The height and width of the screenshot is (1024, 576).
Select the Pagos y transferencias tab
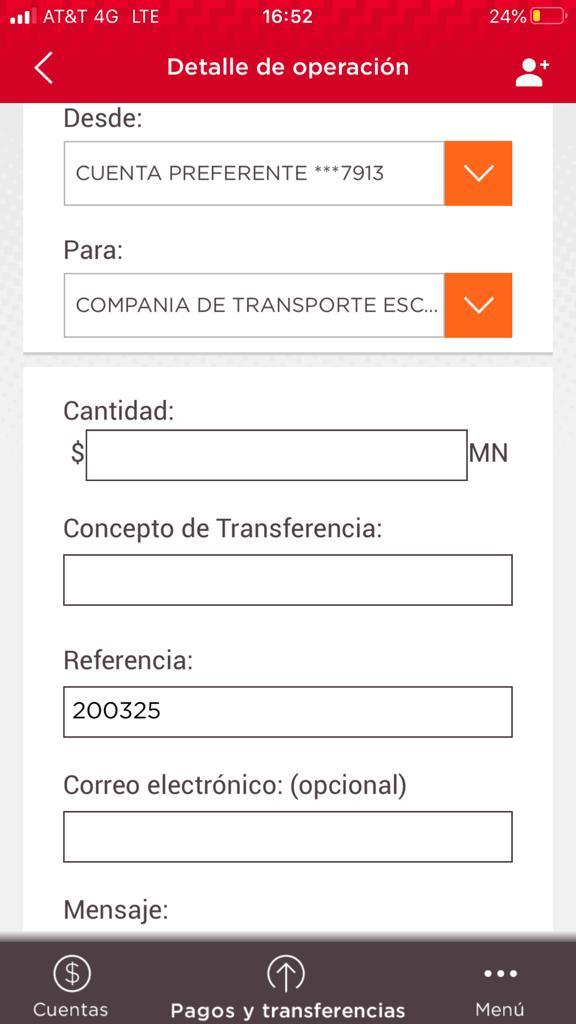287,990
